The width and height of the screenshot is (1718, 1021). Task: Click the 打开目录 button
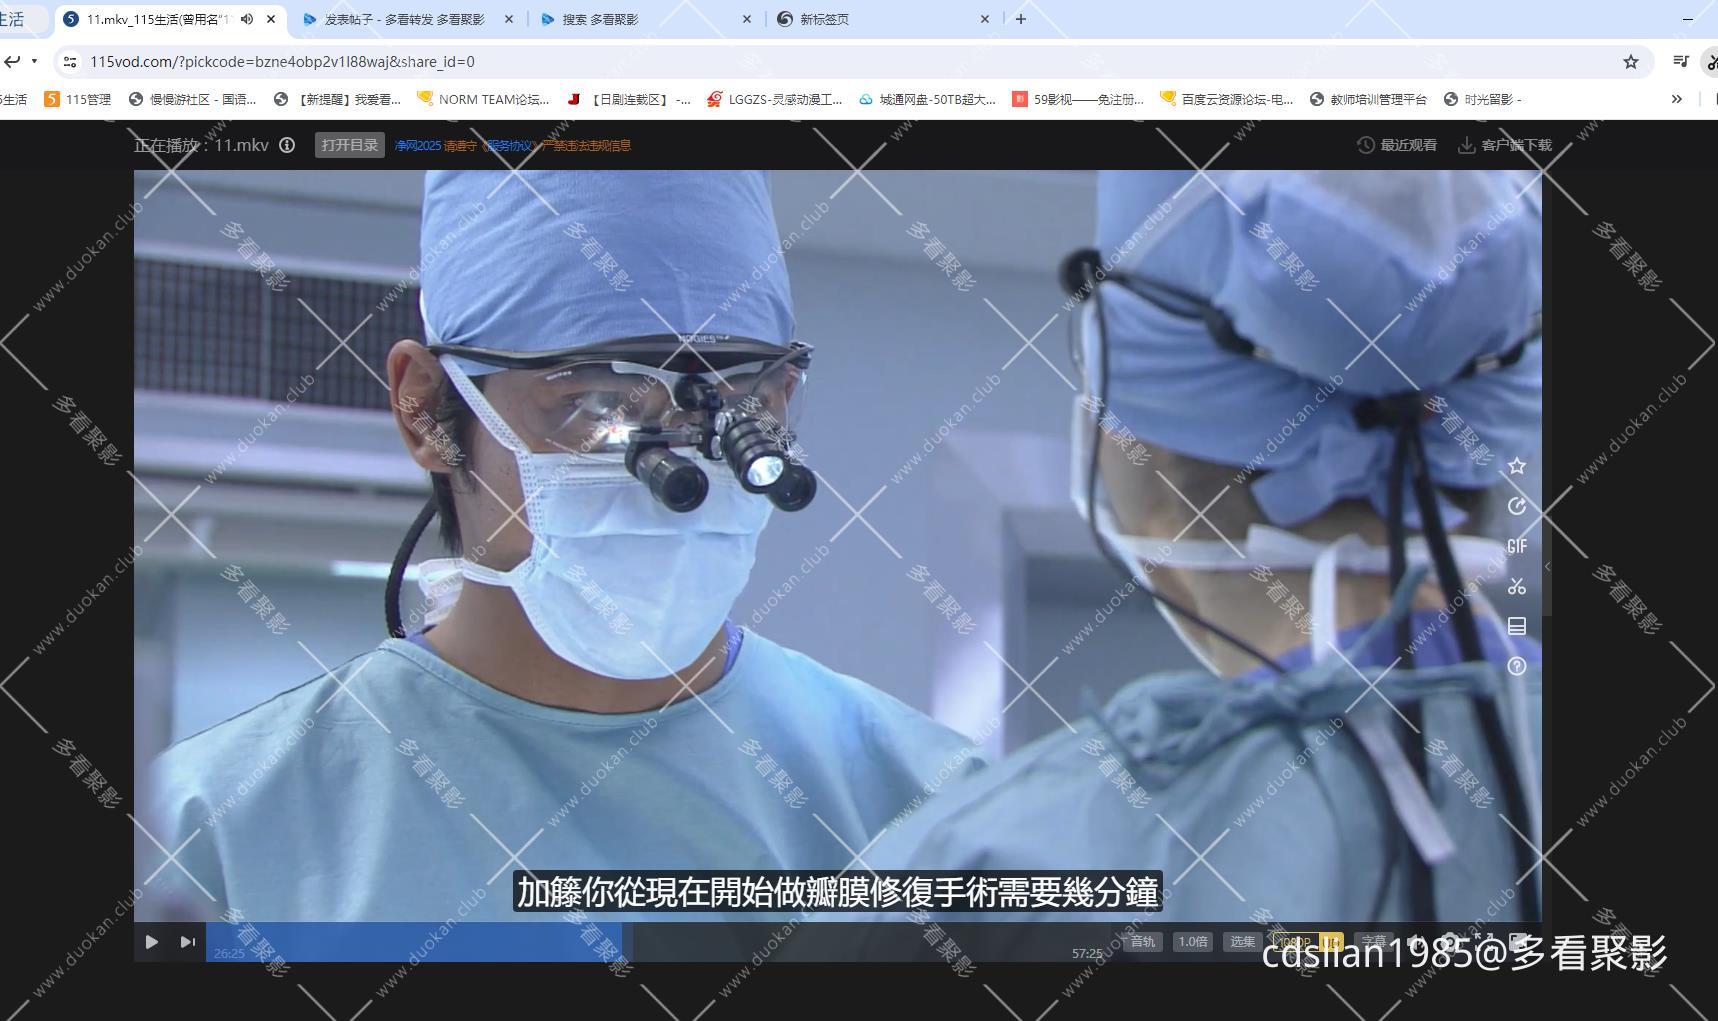[x=348, y=144]
